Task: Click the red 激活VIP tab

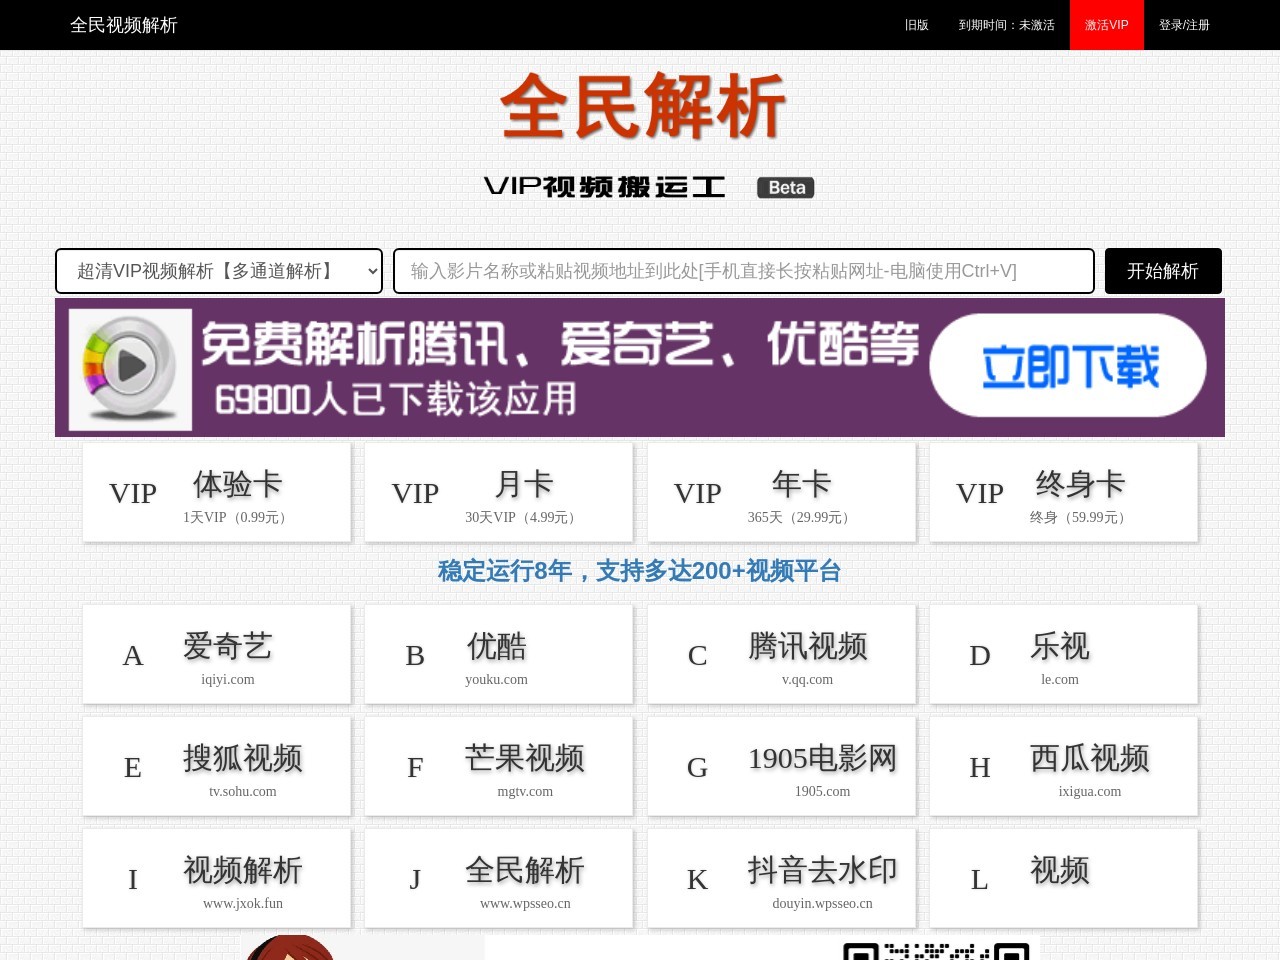Action: (1107, 25)
